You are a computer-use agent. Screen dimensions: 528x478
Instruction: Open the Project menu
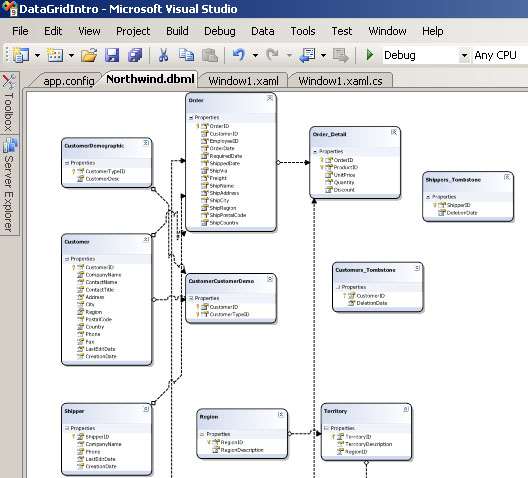133,31
